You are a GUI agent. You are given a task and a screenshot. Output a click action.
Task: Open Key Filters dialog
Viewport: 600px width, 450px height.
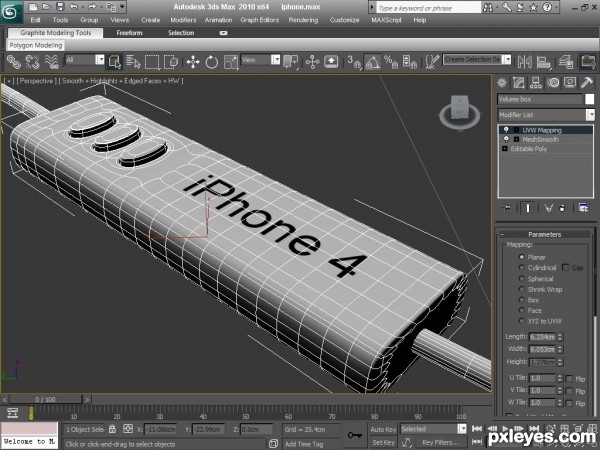click(440, 442)
